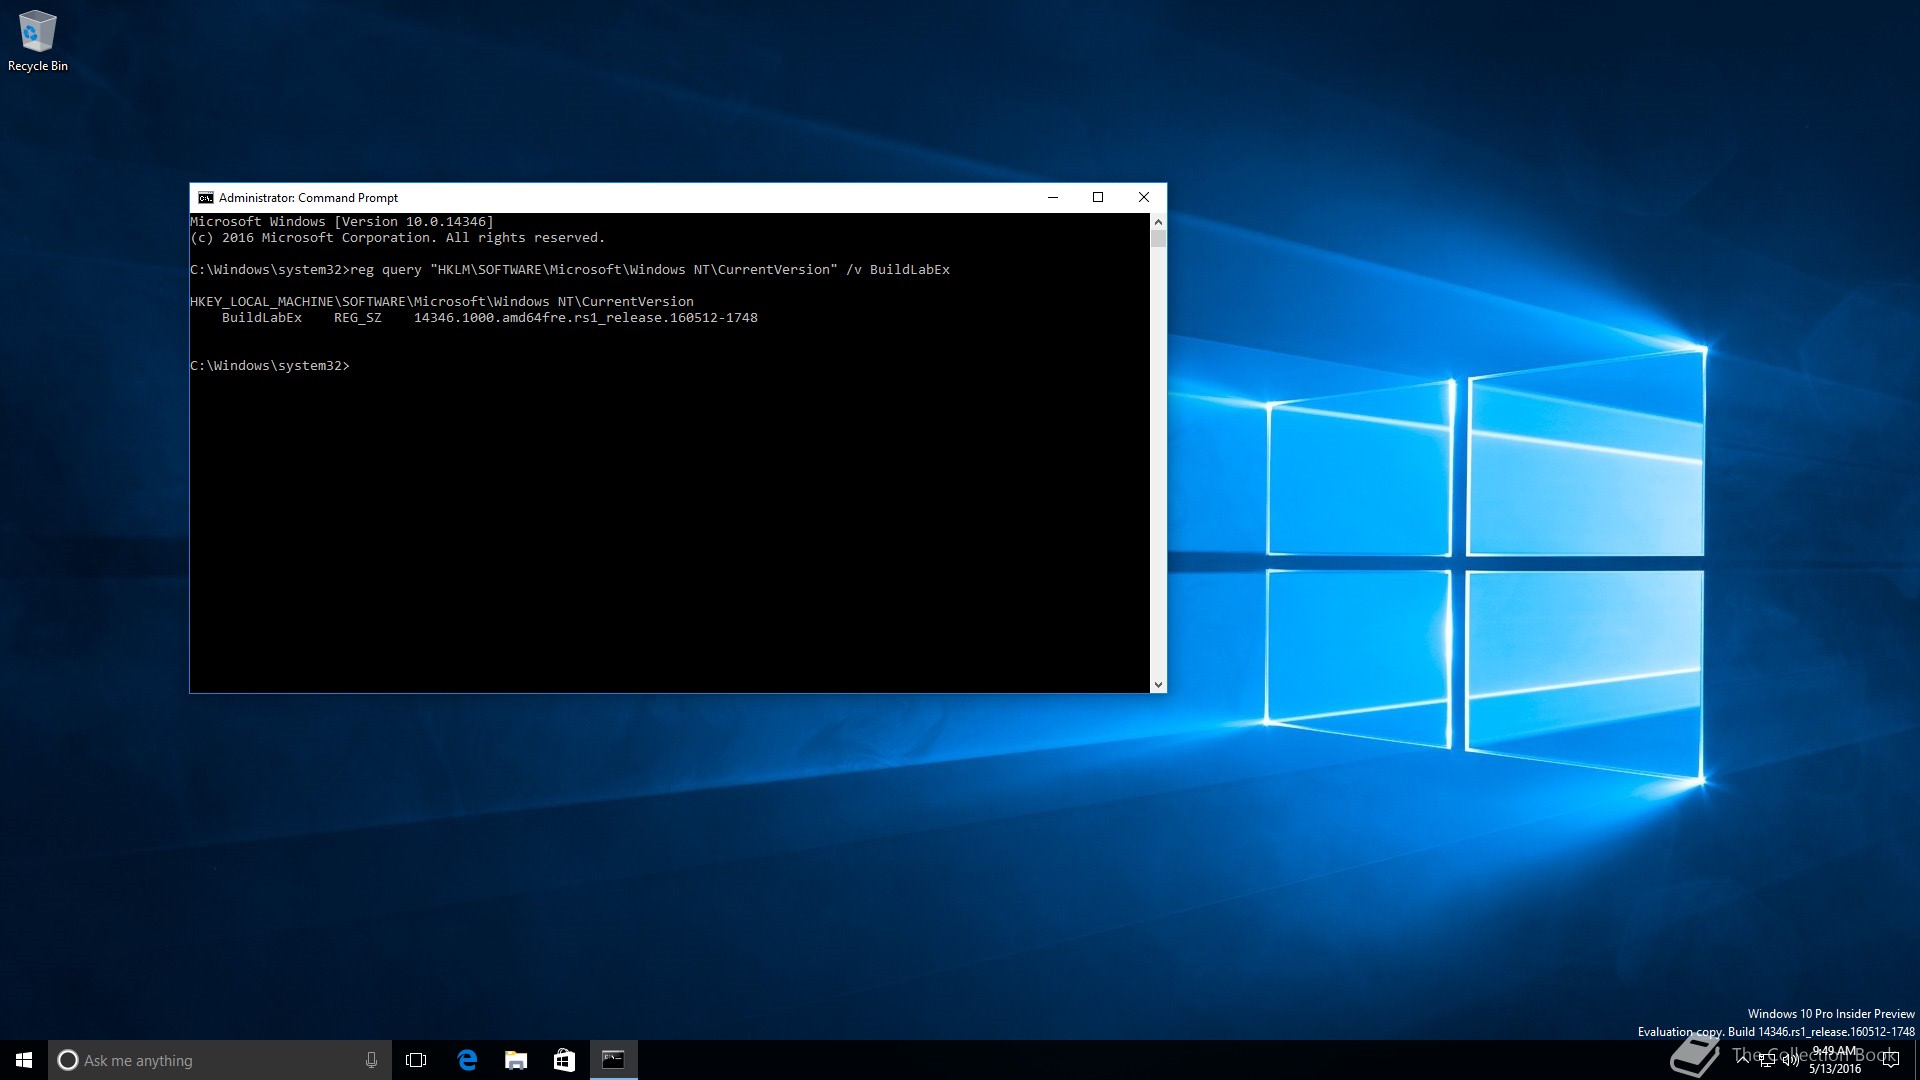The image size is (1920, 1080).
Task: Select the Command Prompt taskbar button
Action: 613,1060
